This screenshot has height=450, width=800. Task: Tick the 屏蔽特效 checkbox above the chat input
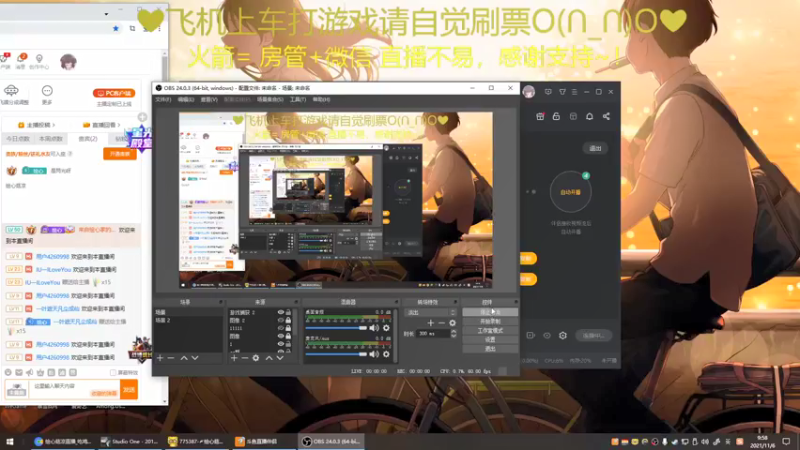pyautogui.click(x=113, y=373)
